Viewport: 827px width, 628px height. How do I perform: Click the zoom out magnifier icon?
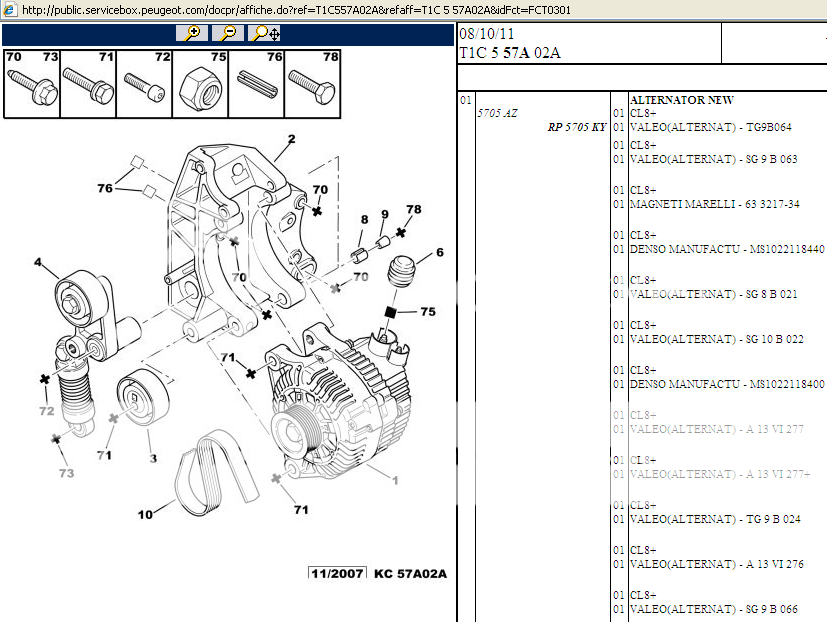[x=229, y=33]
